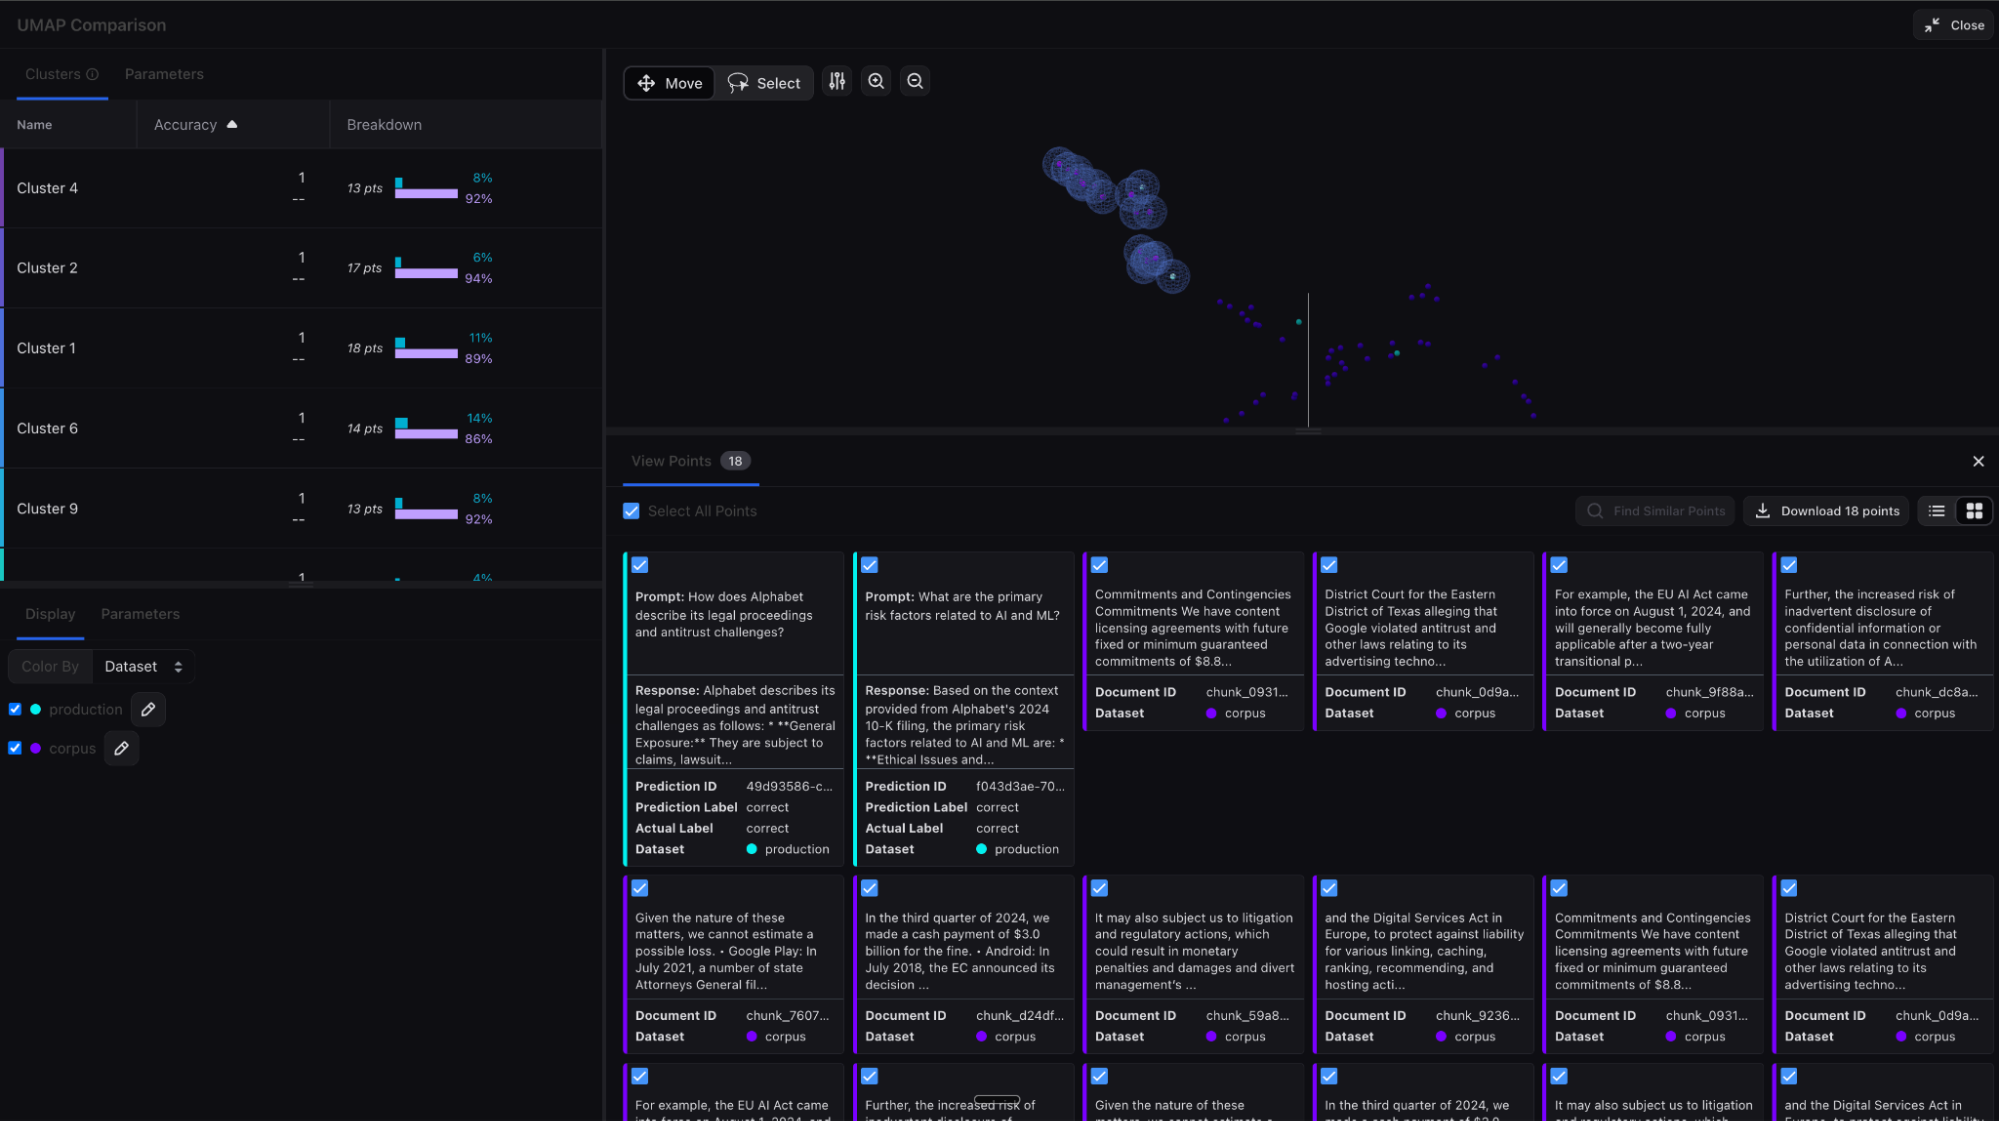Click the Find Similar Points button
The height and width of the screenshot is (1121, 1999).
[1655, 511]
